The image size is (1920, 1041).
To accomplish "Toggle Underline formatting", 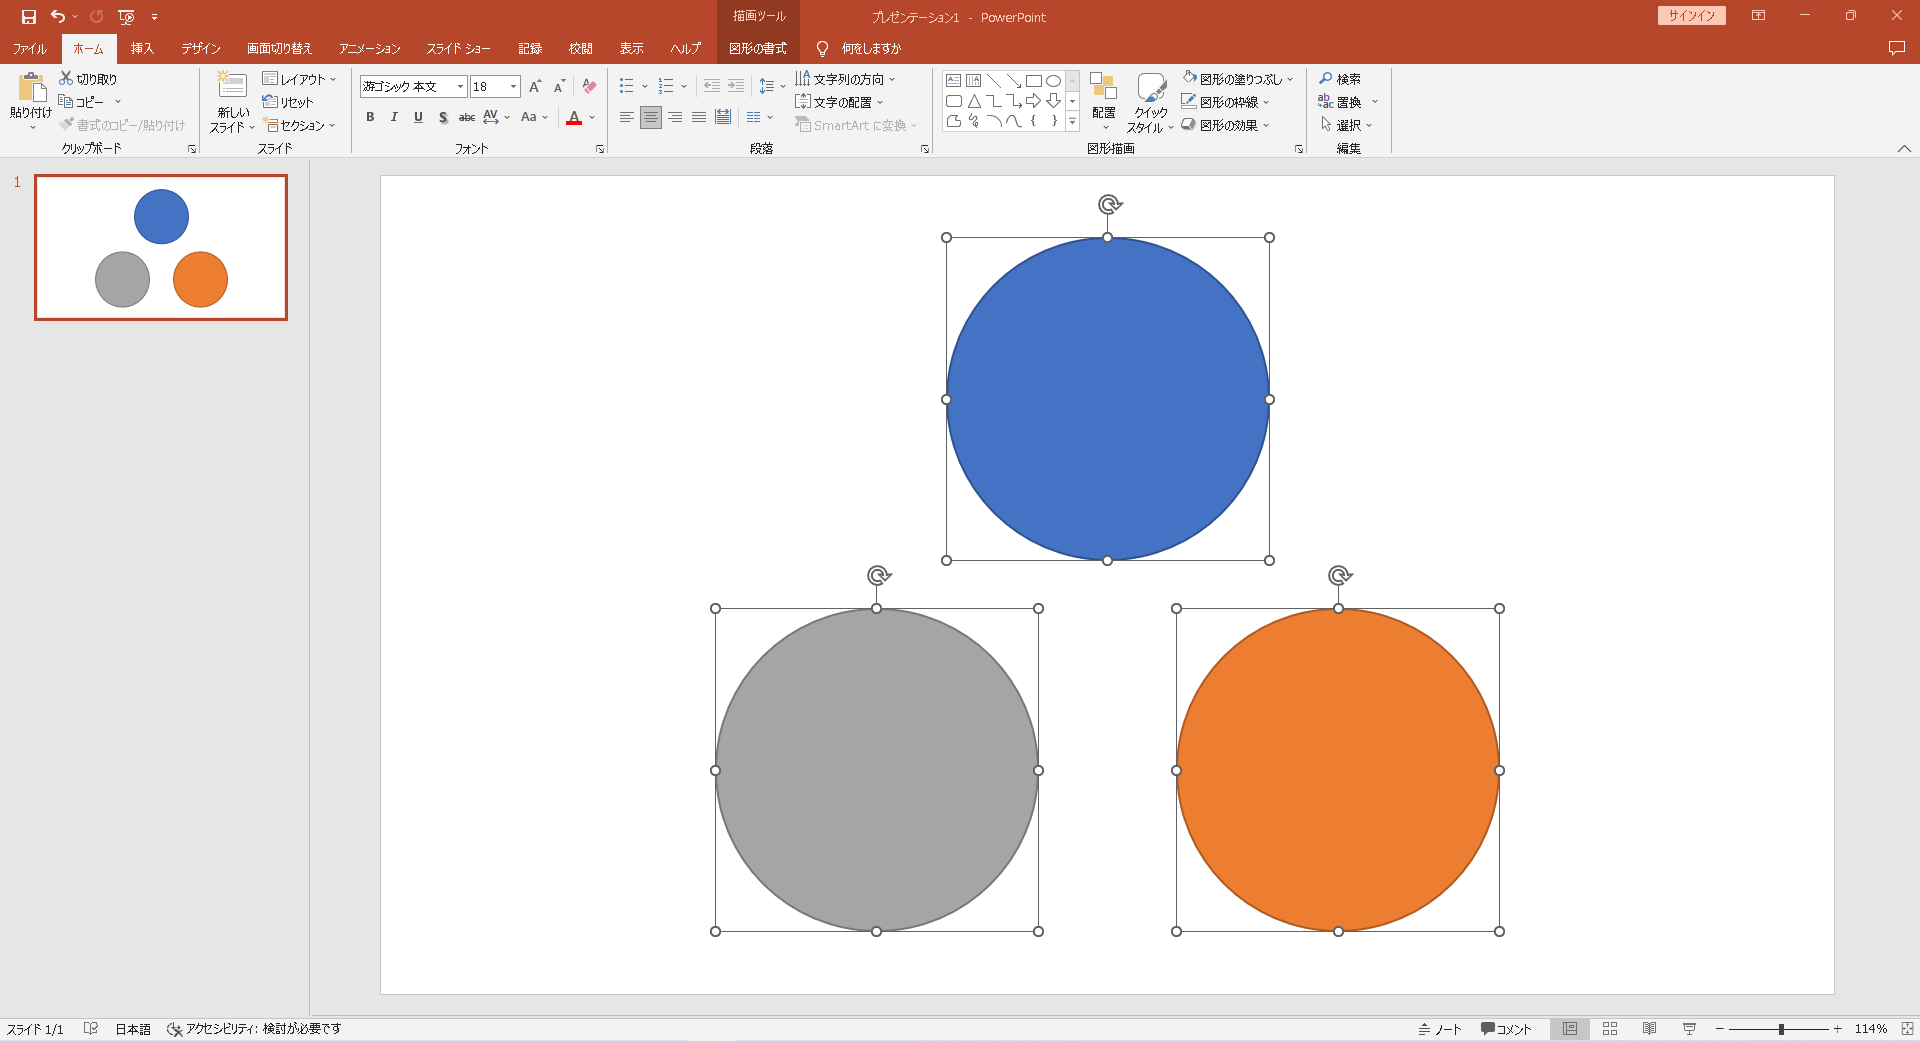I will pyautogui.click(x=418, y=117).
